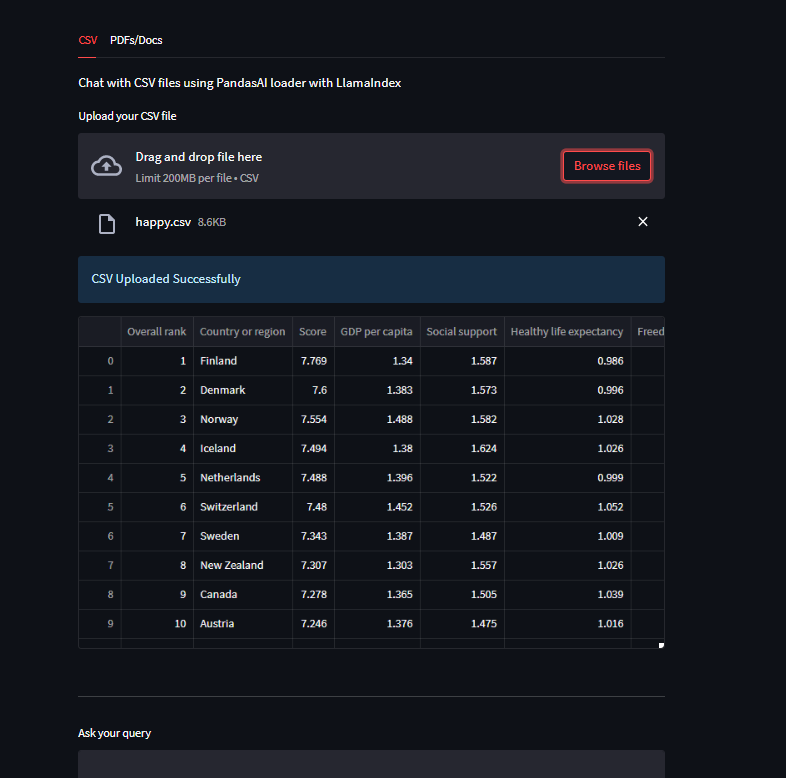Click inside the Ask your query field

[371, 764]
